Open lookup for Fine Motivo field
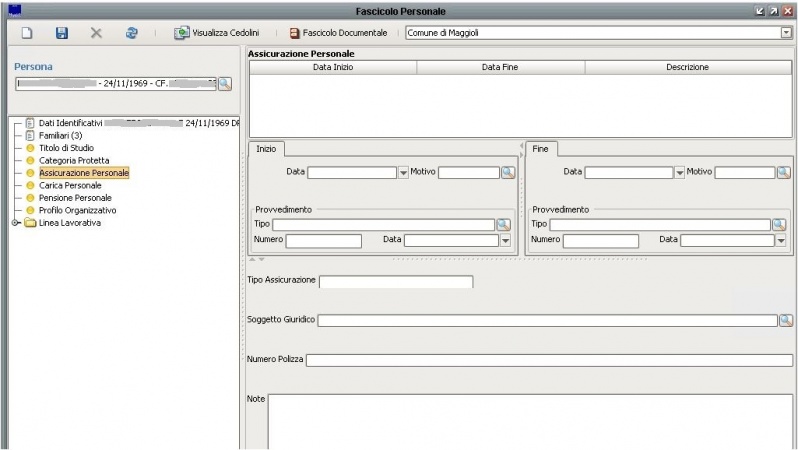Screen dimensions: 798x450 pyautogui.click(x=784, y=172)
